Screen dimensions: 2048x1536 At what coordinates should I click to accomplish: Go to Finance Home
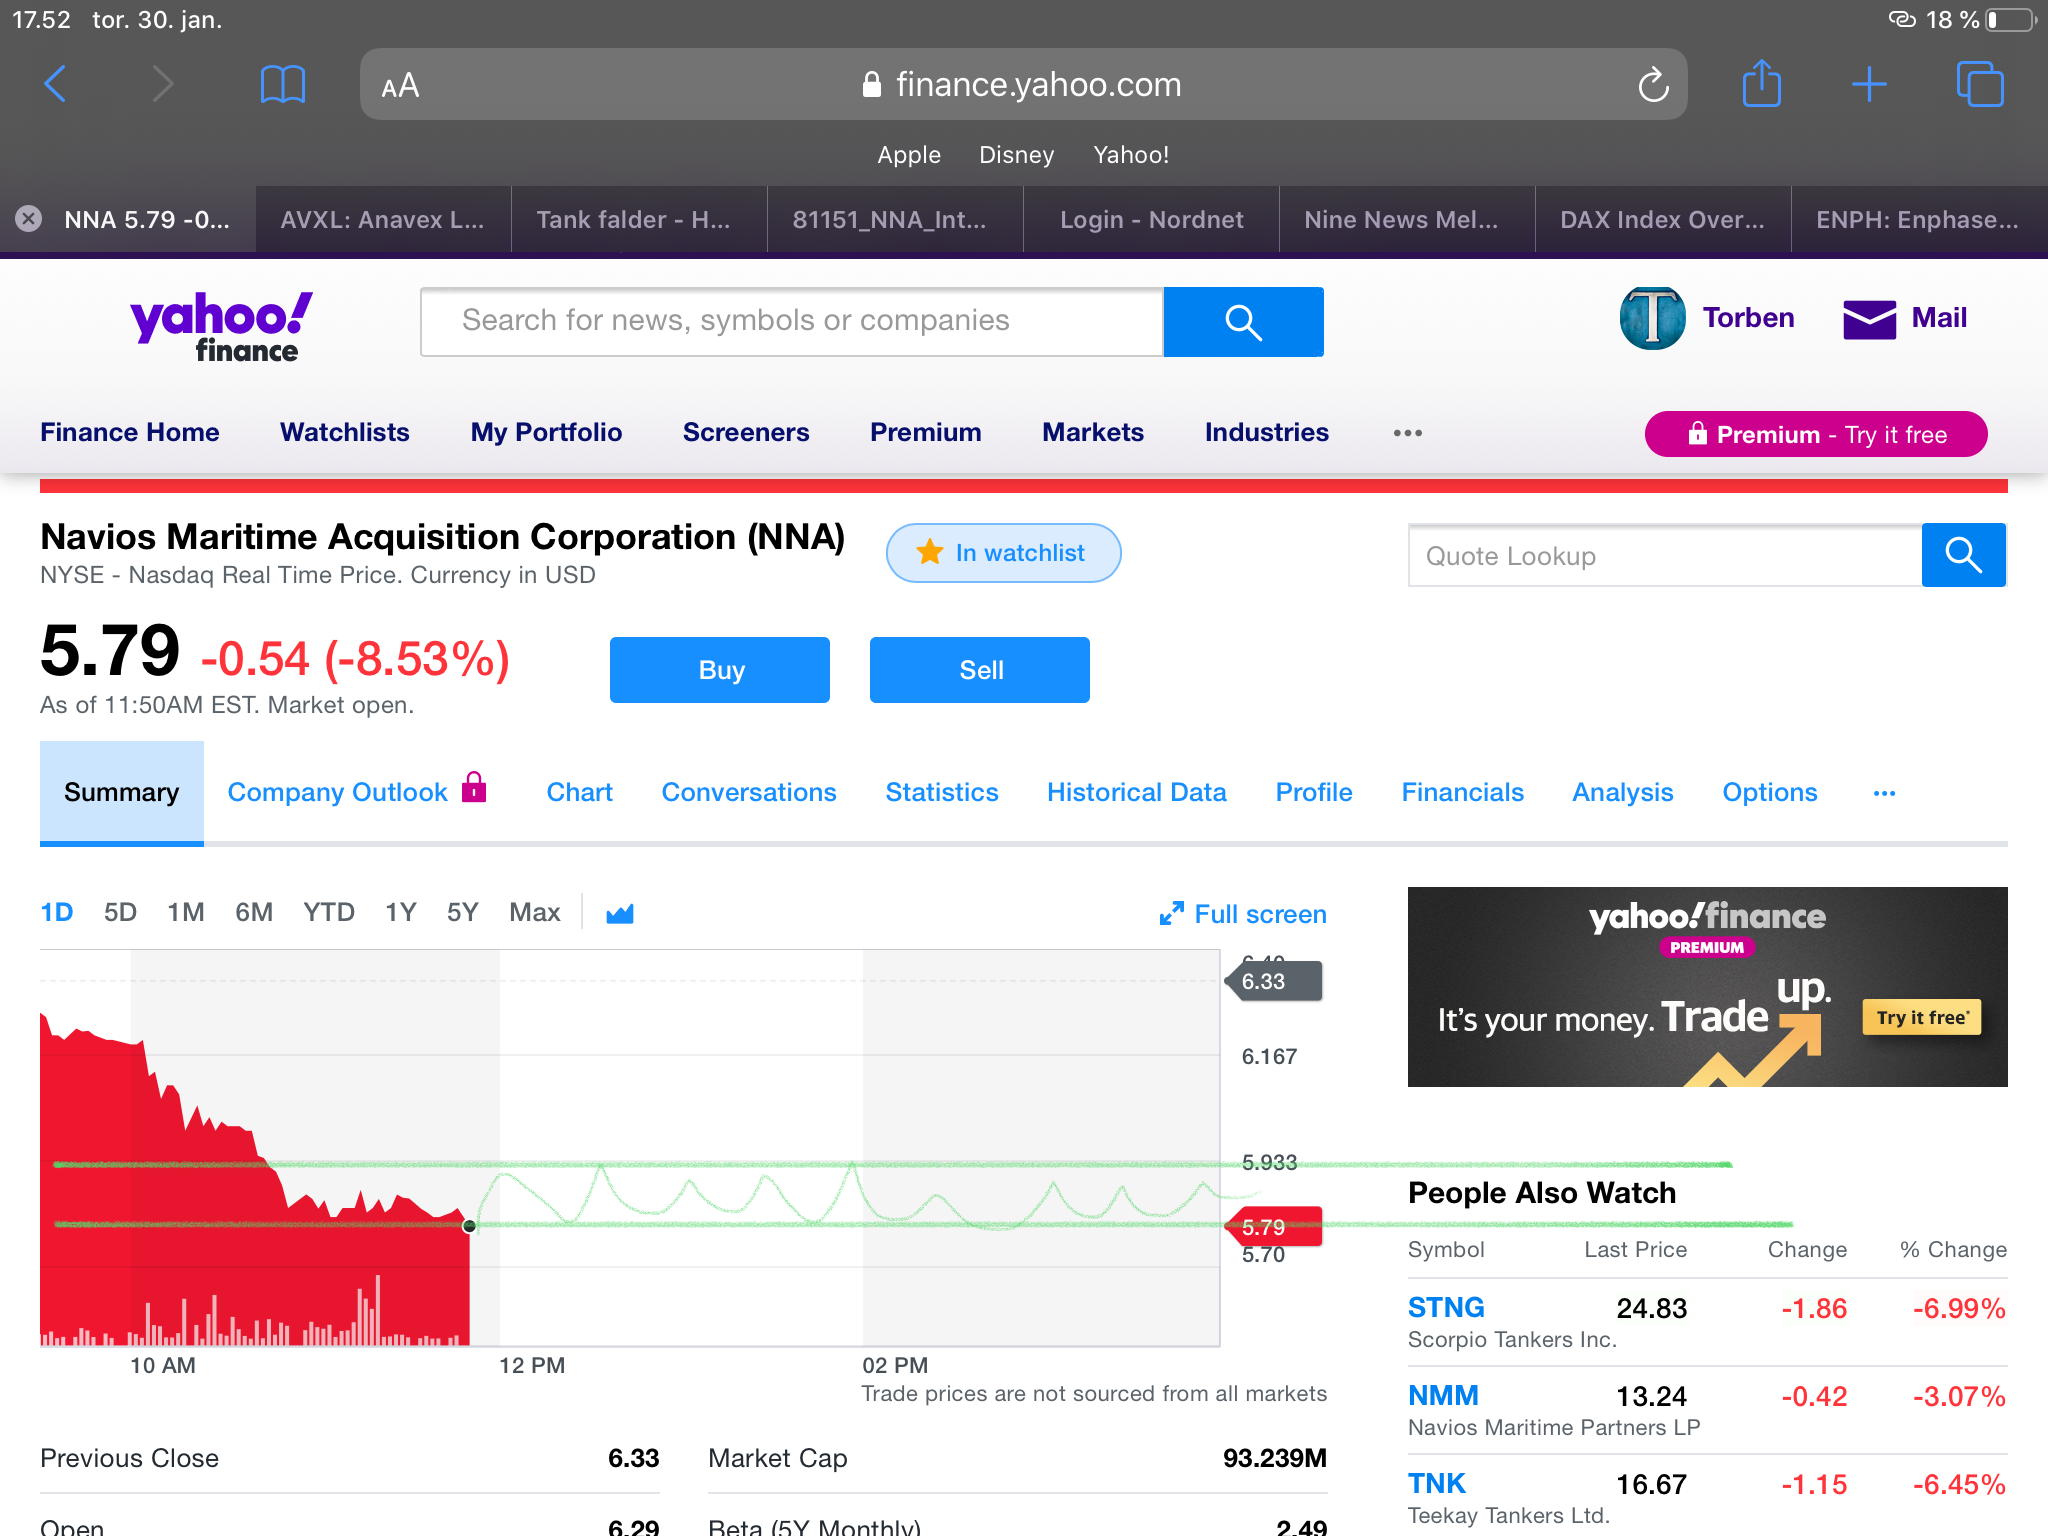coord(130,433)
